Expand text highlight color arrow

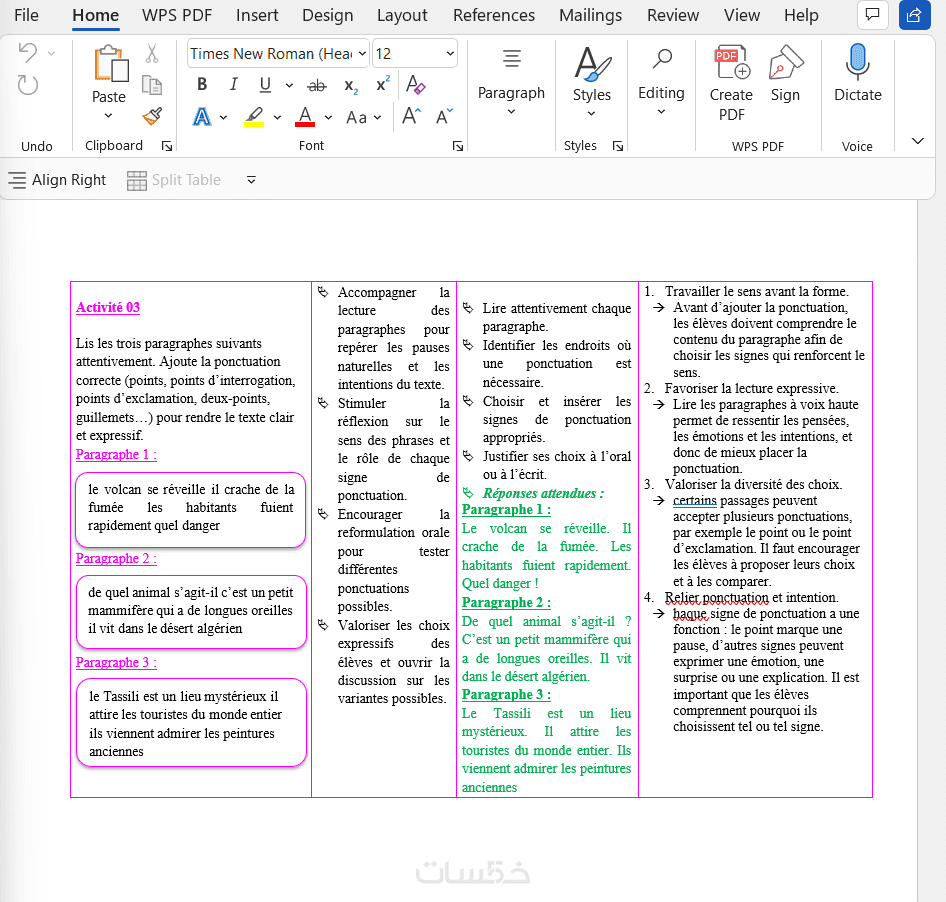pyautogui.click(x=278, y=117)
